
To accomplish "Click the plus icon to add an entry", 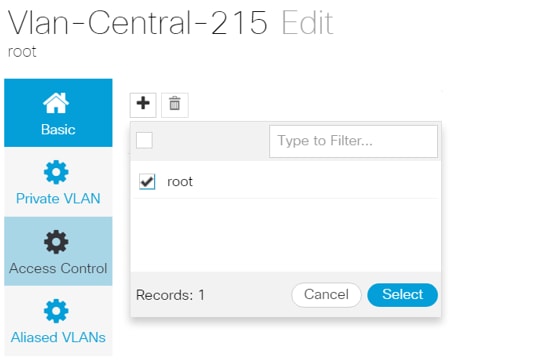I will pyautogui.click(x=143, y=104).
